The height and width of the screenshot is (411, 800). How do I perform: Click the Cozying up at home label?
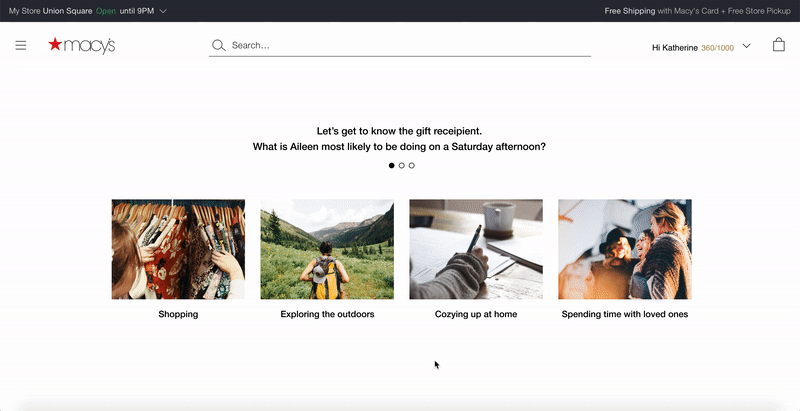tap(476, 314)
